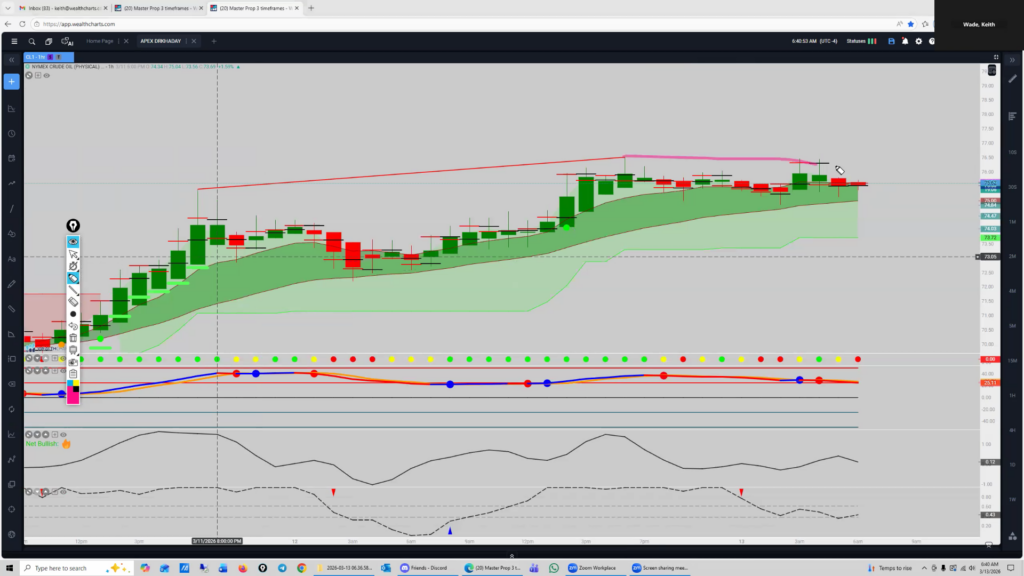This screenshot has width=1024, height=576.
Task: Switch to the Home Page tab
Action: tap(100, 41)
